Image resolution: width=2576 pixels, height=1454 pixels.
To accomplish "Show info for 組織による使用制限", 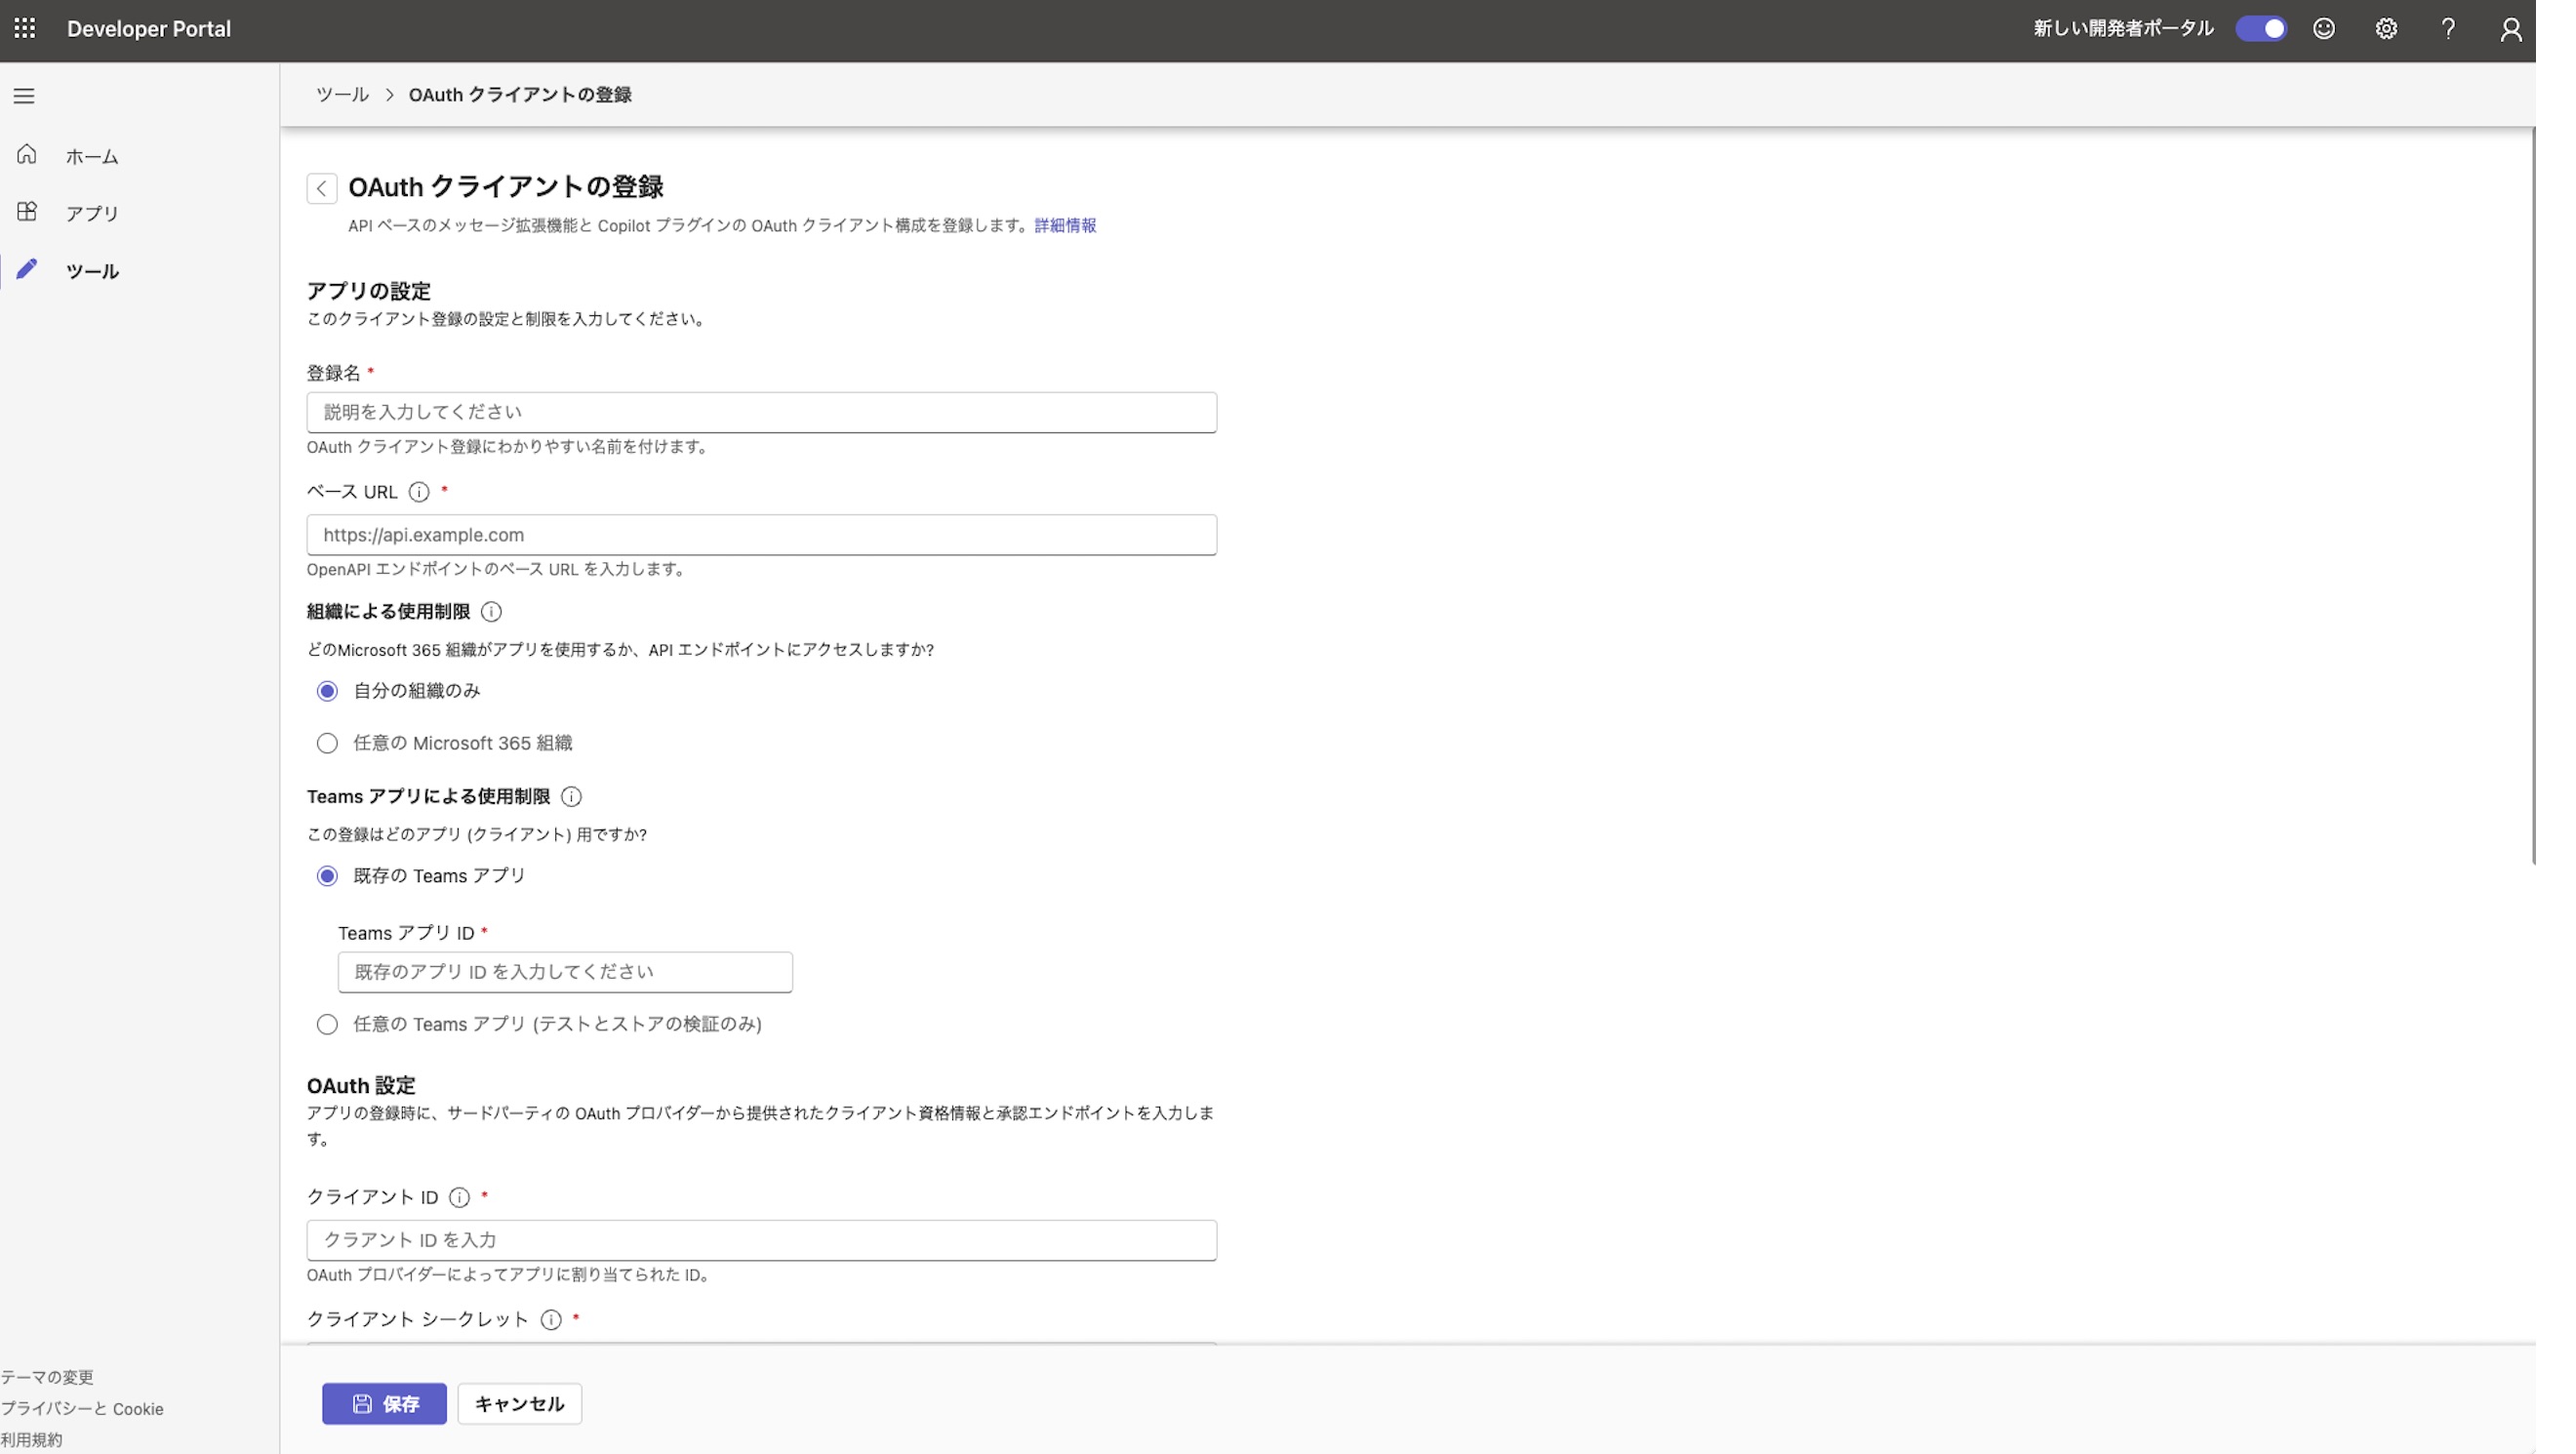I will pos(491,612).
